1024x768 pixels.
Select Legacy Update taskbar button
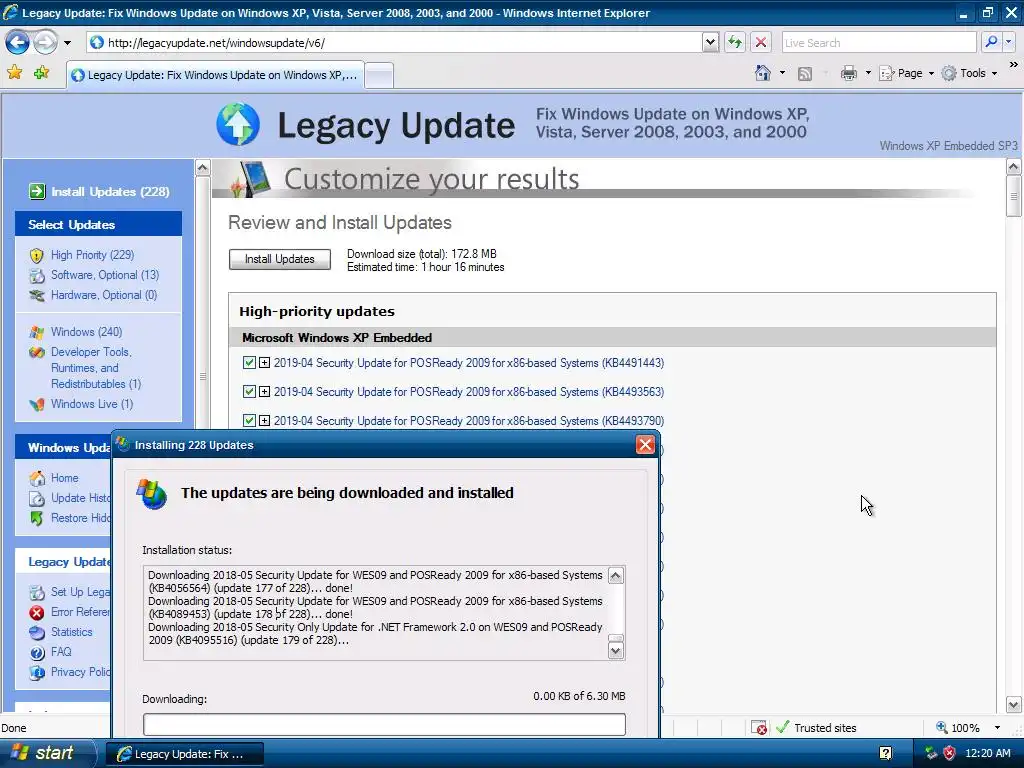185,754
